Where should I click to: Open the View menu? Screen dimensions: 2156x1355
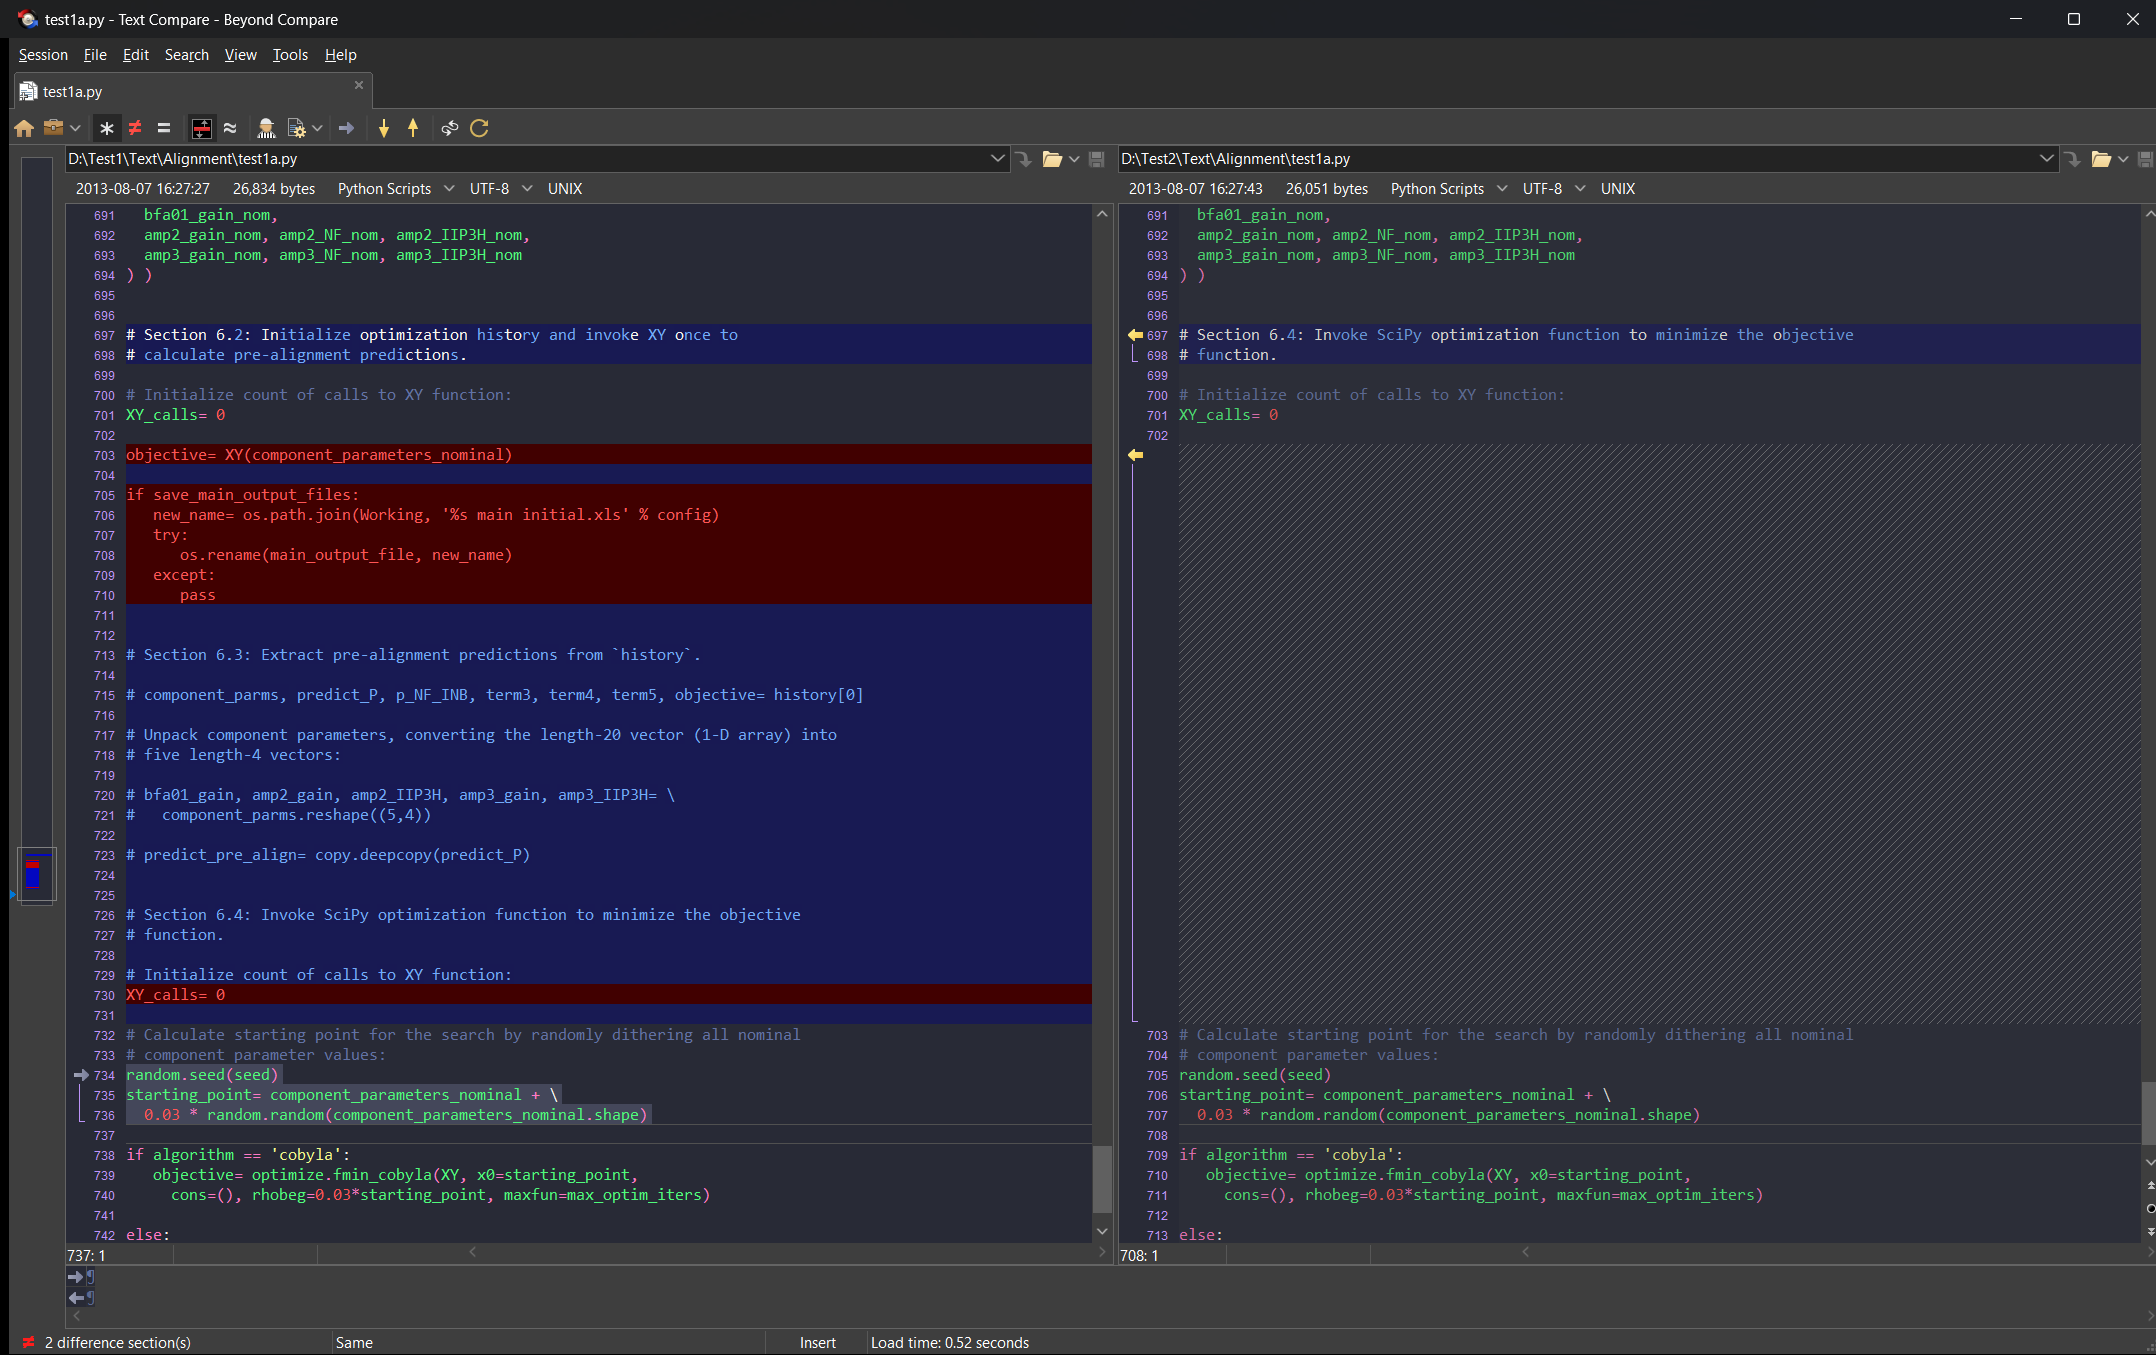tap(240, 55)
